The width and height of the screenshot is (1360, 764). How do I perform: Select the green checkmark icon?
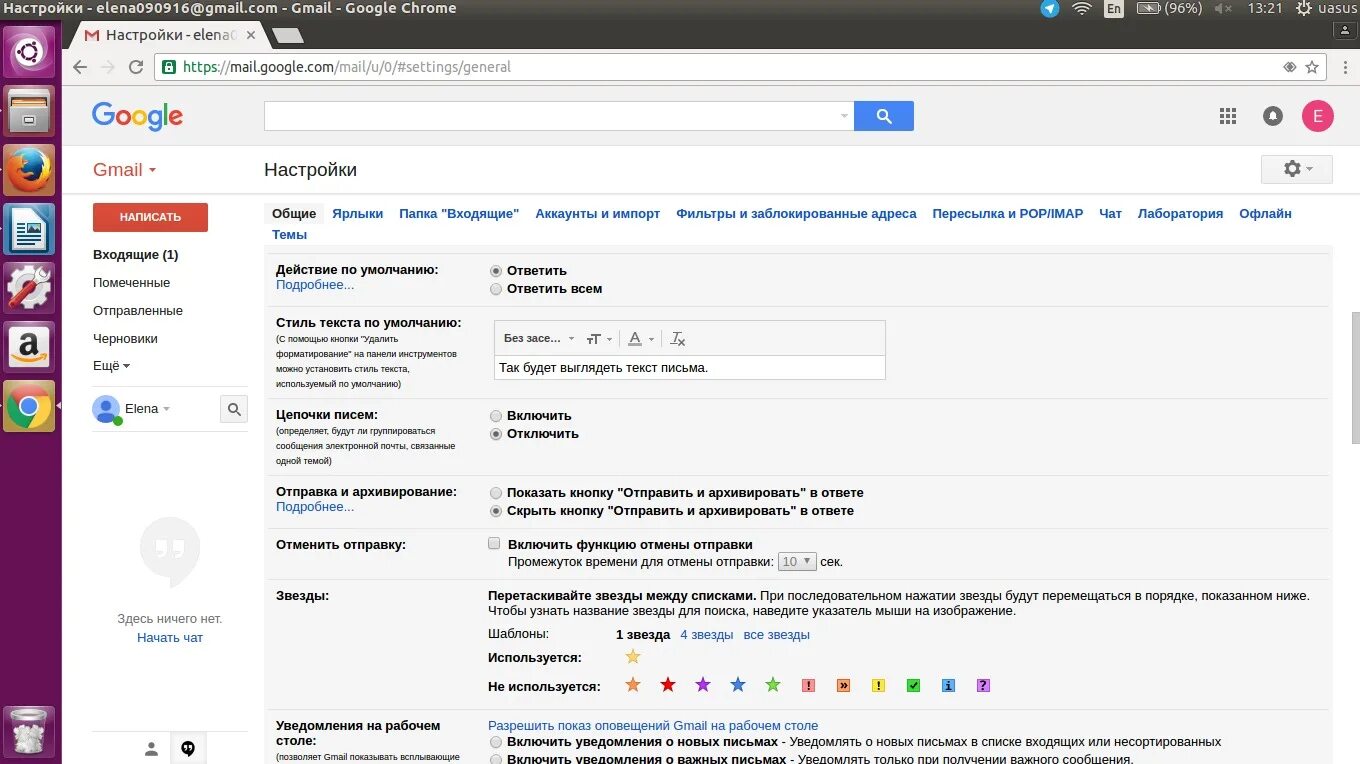click(x=913, y=686)
